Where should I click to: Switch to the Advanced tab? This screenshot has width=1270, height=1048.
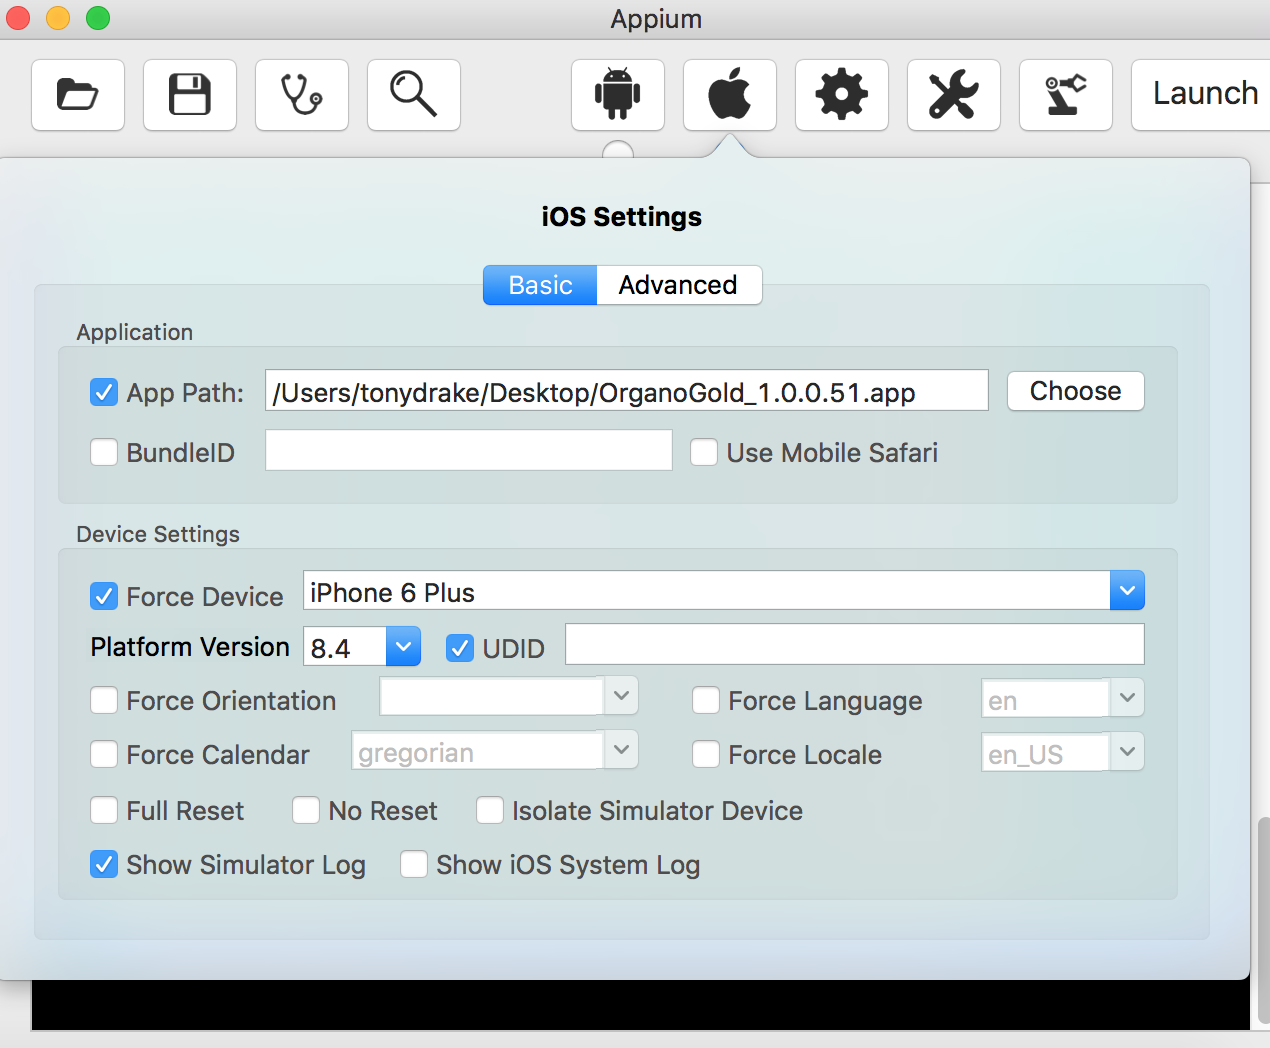(679, 285)
